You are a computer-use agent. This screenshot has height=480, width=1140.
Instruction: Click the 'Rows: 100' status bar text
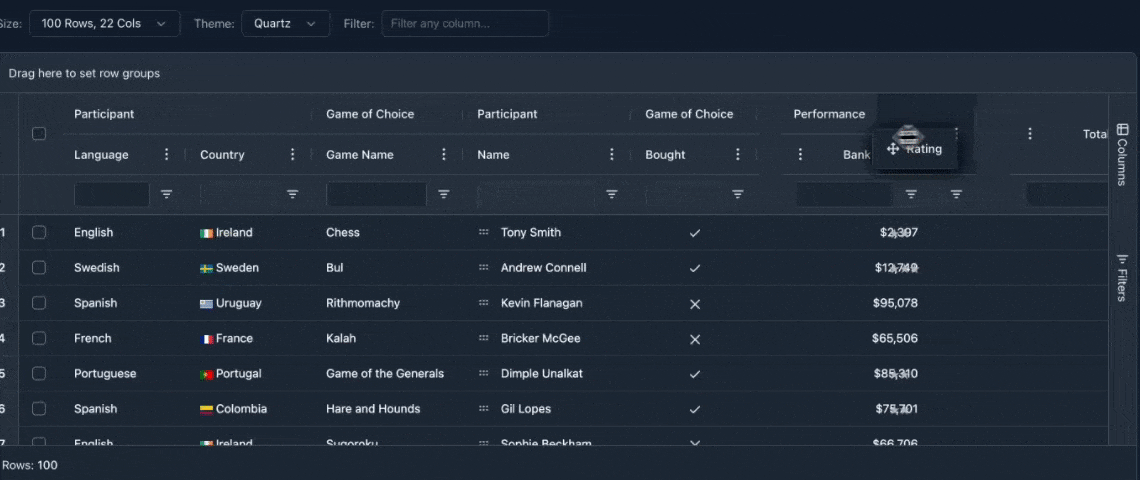pyautogui.click(x=30, y=465)
